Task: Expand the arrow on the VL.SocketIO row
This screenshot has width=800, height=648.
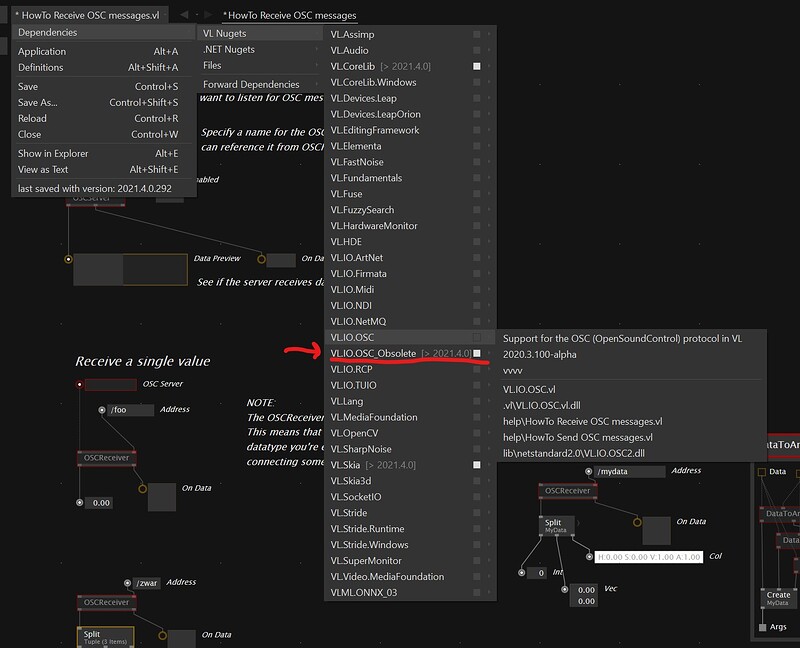Action: (489, 496)
